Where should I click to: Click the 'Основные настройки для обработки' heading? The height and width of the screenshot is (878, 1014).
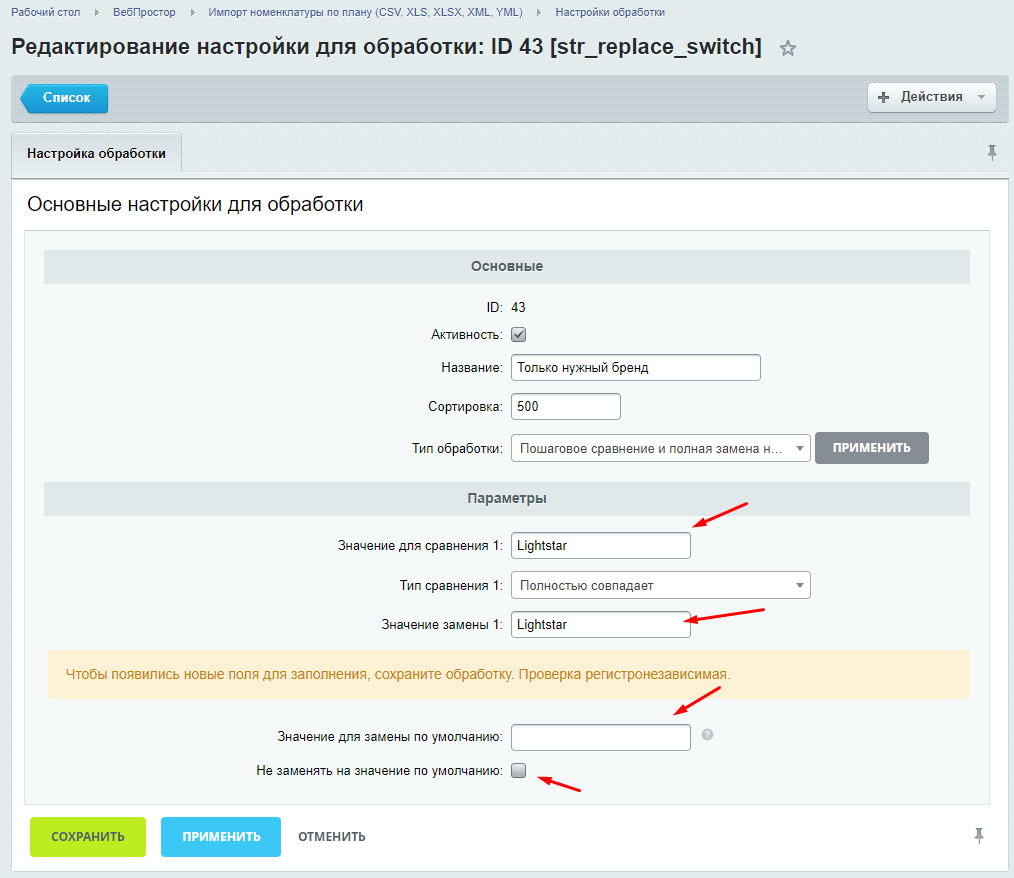195,204
